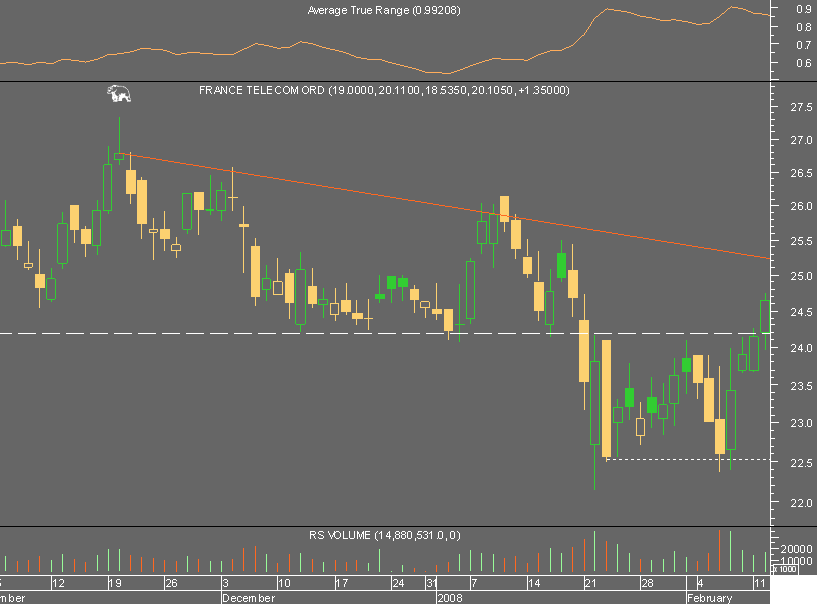Select the 23.5 price axis label
Viewport: 817px width, 604px height.
[801, 386]
